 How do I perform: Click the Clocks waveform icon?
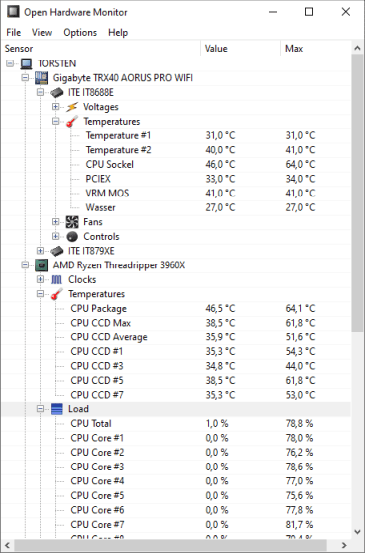pos(56,279)
